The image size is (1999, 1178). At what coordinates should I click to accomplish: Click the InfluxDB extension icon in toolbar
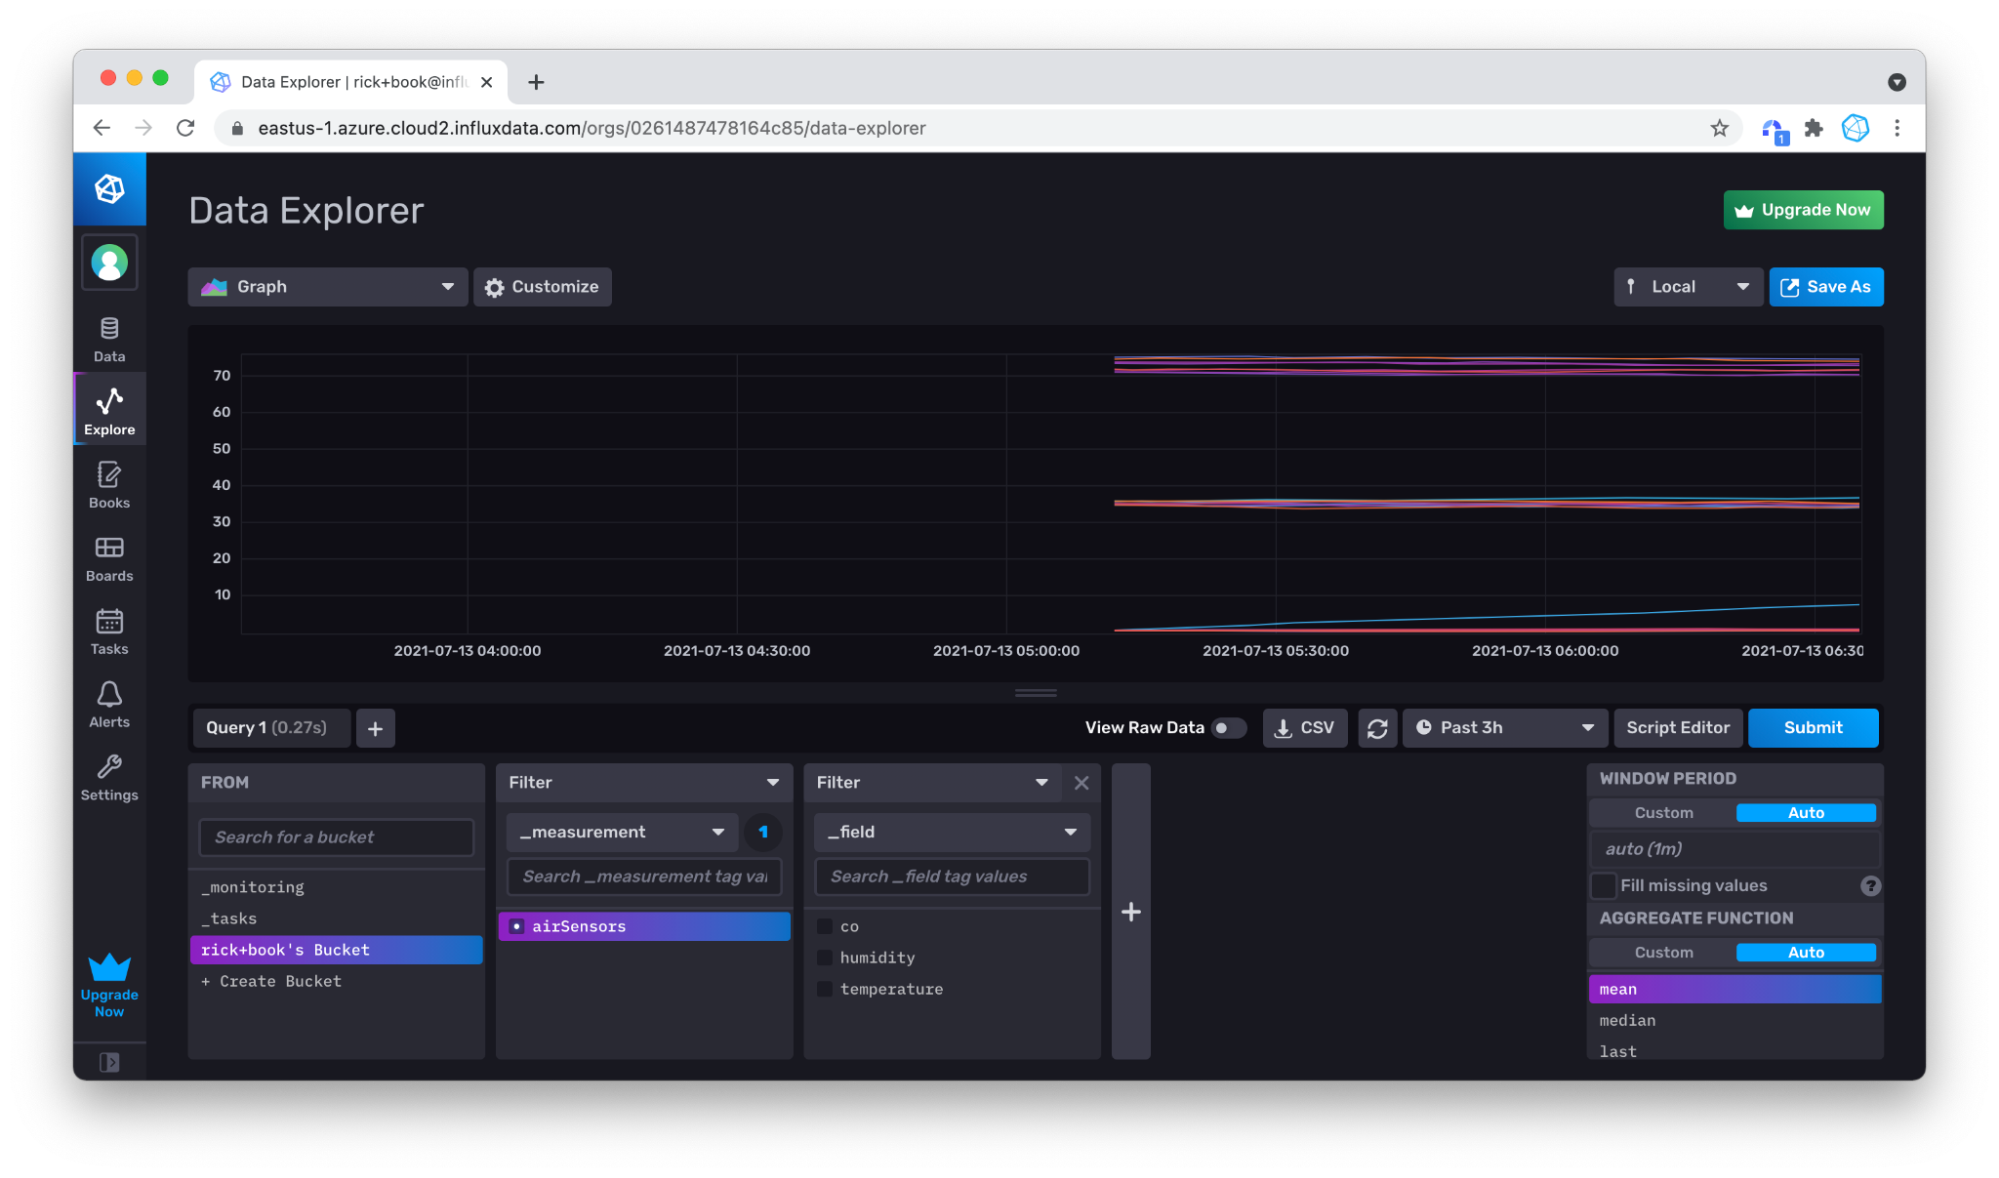click(1855, 128)
